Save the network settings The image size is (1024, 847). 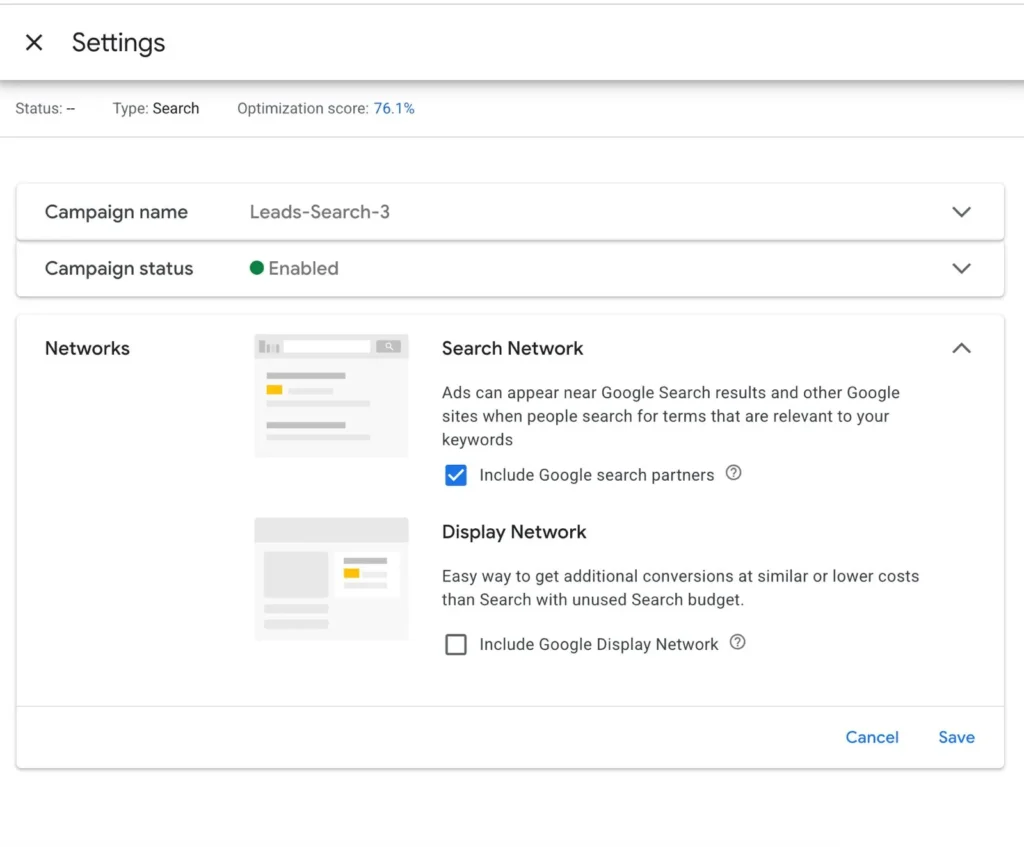955,737
